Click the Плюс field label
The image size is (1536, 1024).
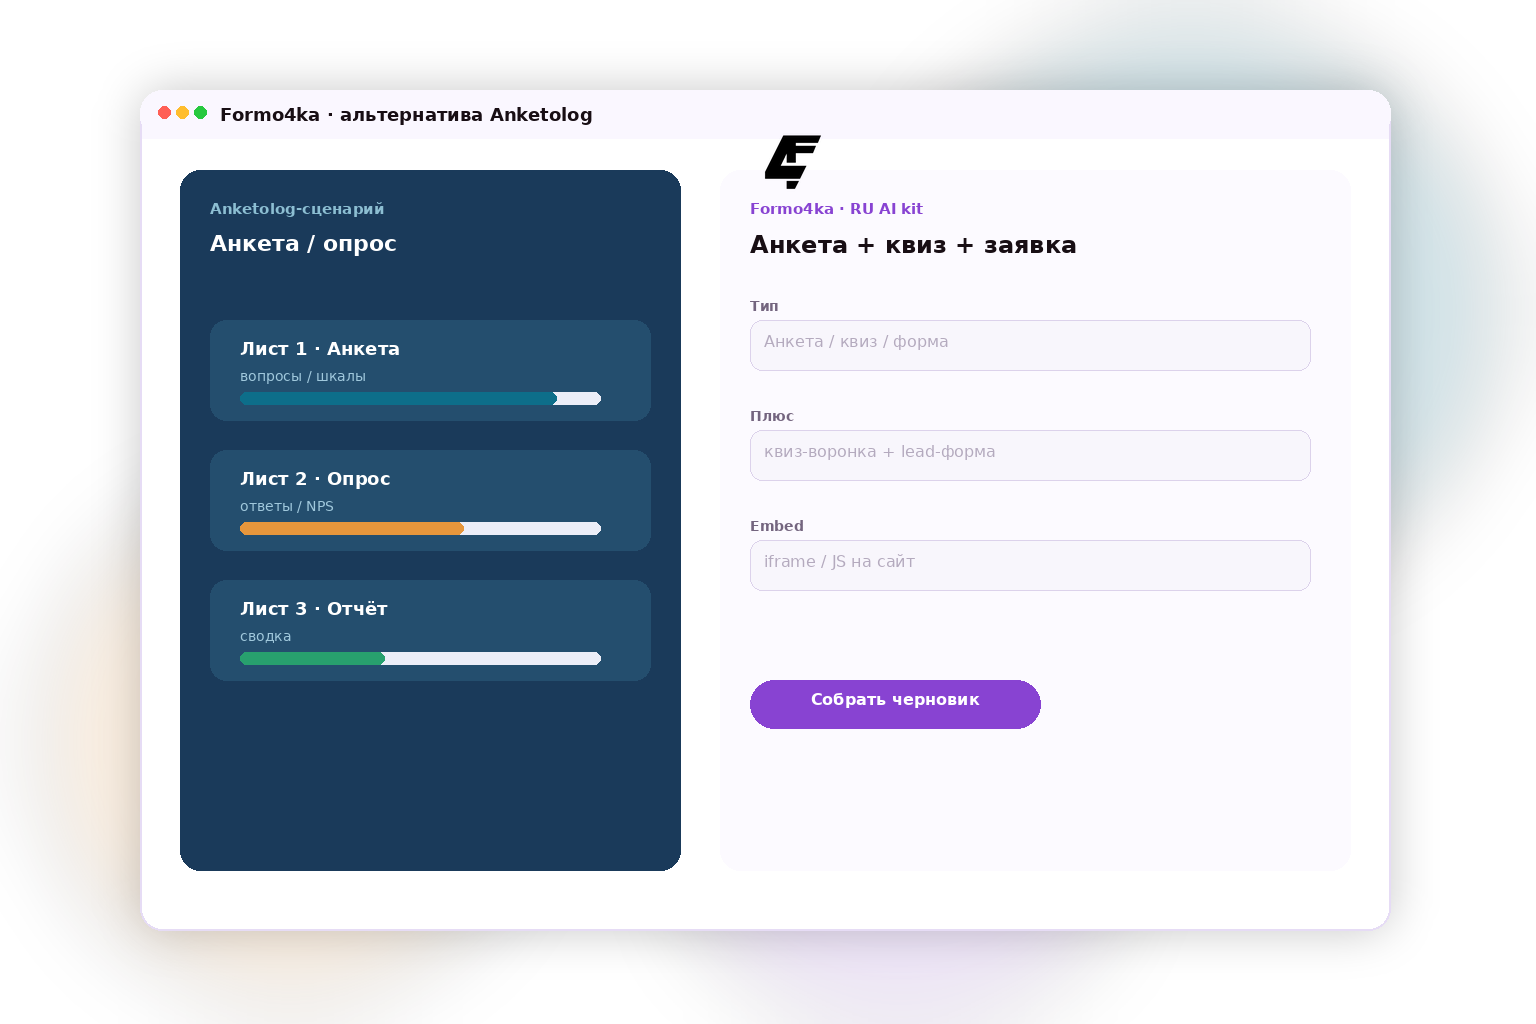click(772, 416)
